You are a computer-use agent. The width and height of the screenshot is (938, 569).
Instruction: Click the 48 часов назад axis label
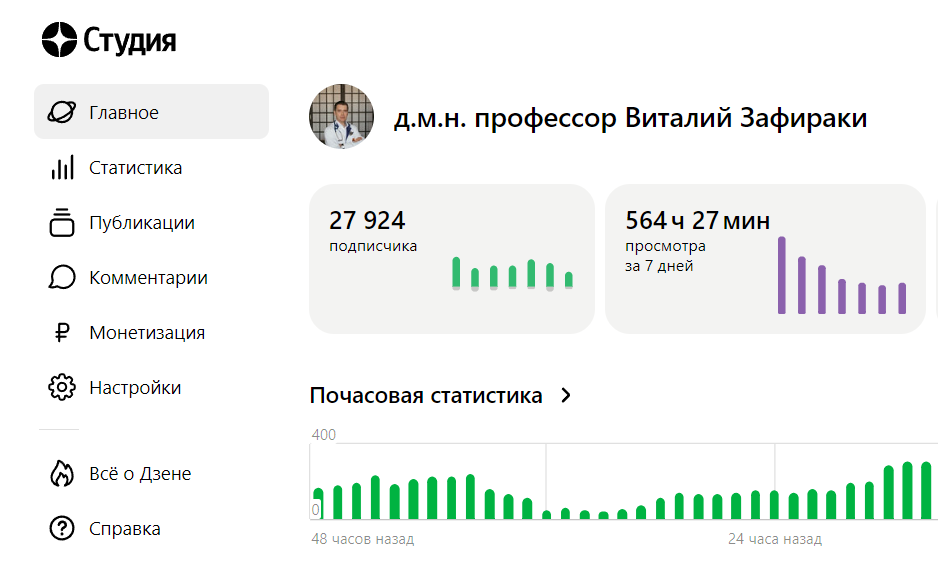[363, 539]
